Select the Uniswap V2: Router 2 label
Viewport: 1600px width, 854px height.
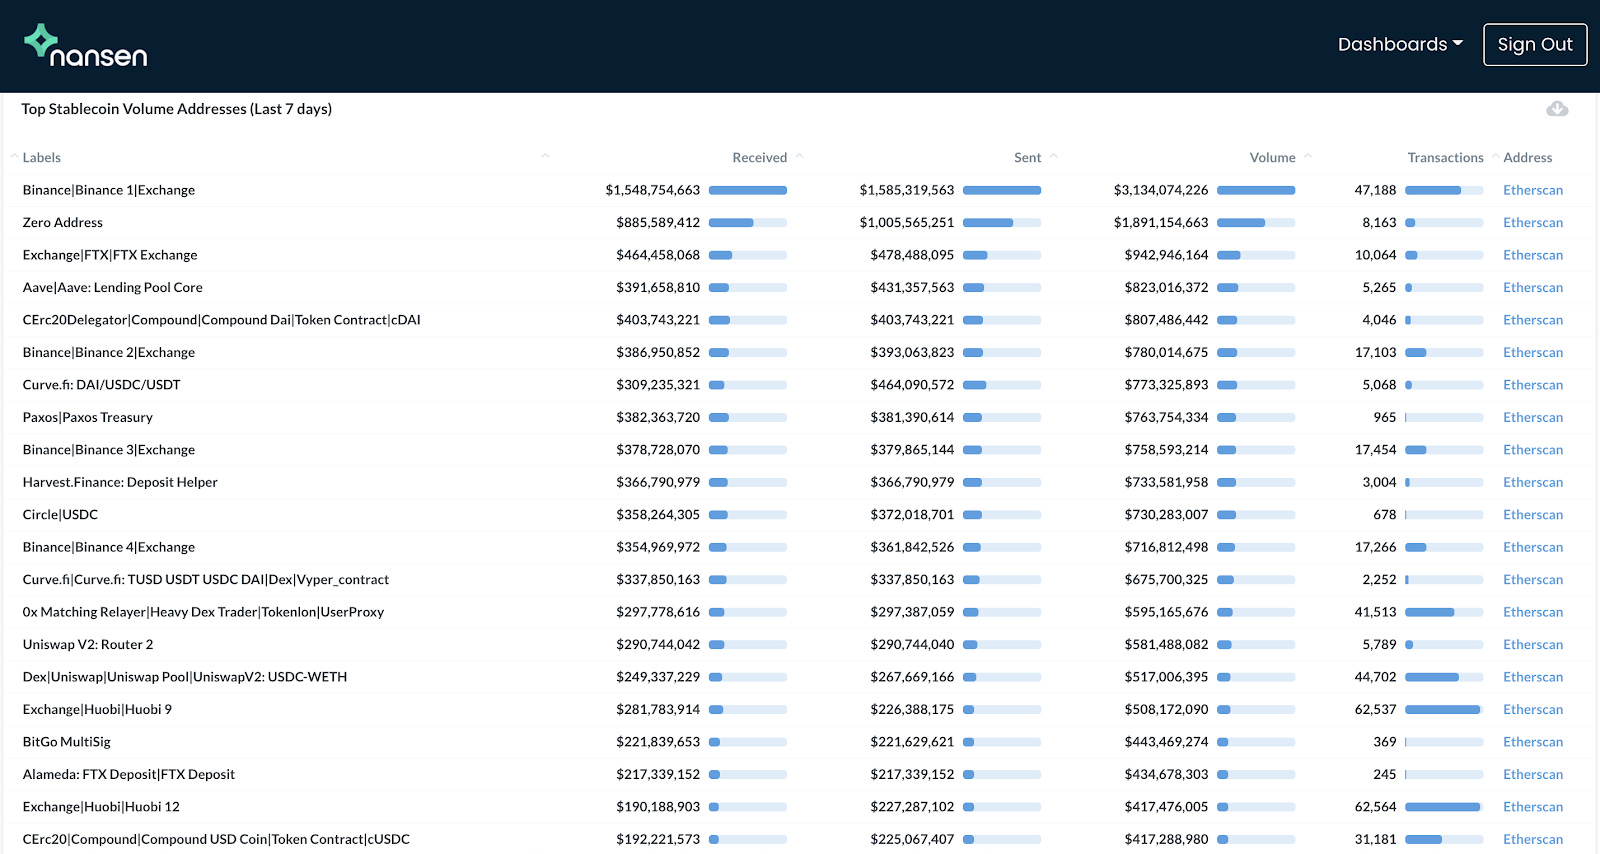click(x=88, y=645)
